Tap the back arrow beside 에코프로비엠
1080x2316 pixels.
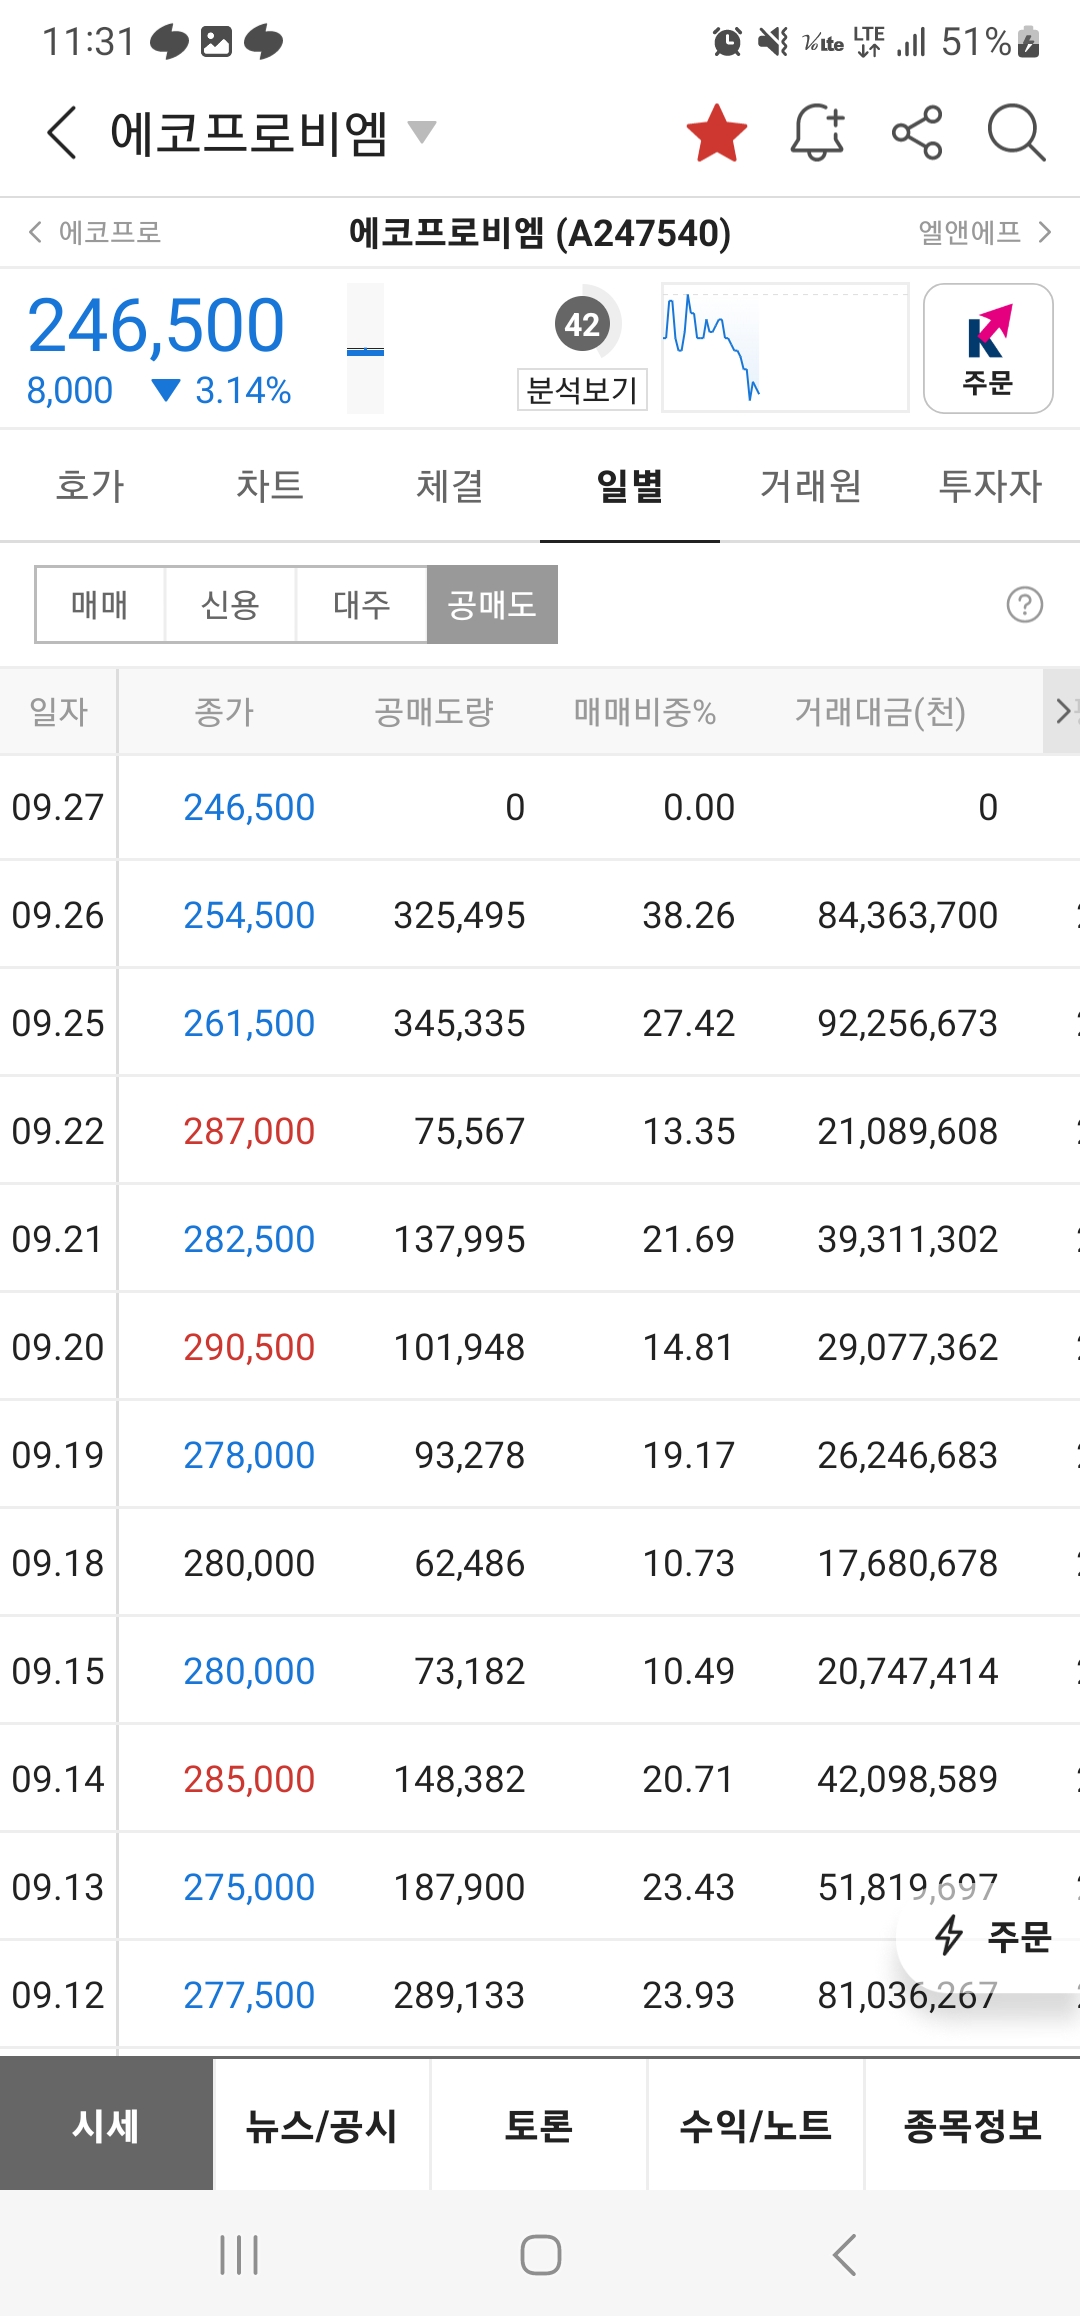pos(62,133)
